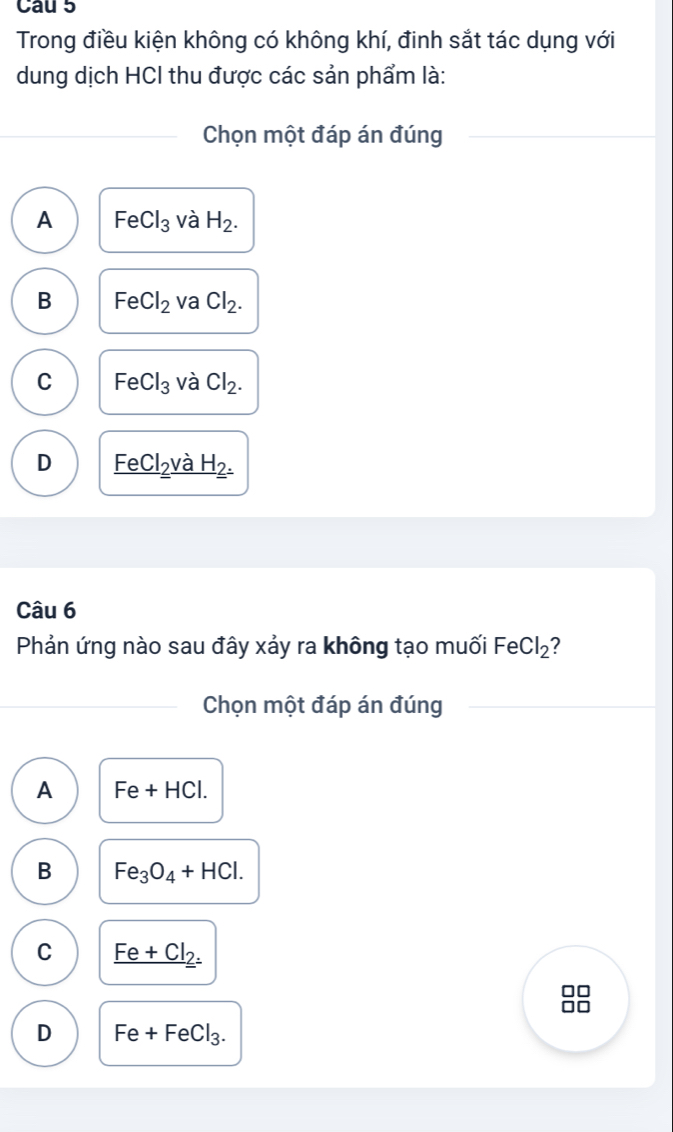Pick circle D in Câu 6
673x1132 pixels.
tap(44, 1033)
